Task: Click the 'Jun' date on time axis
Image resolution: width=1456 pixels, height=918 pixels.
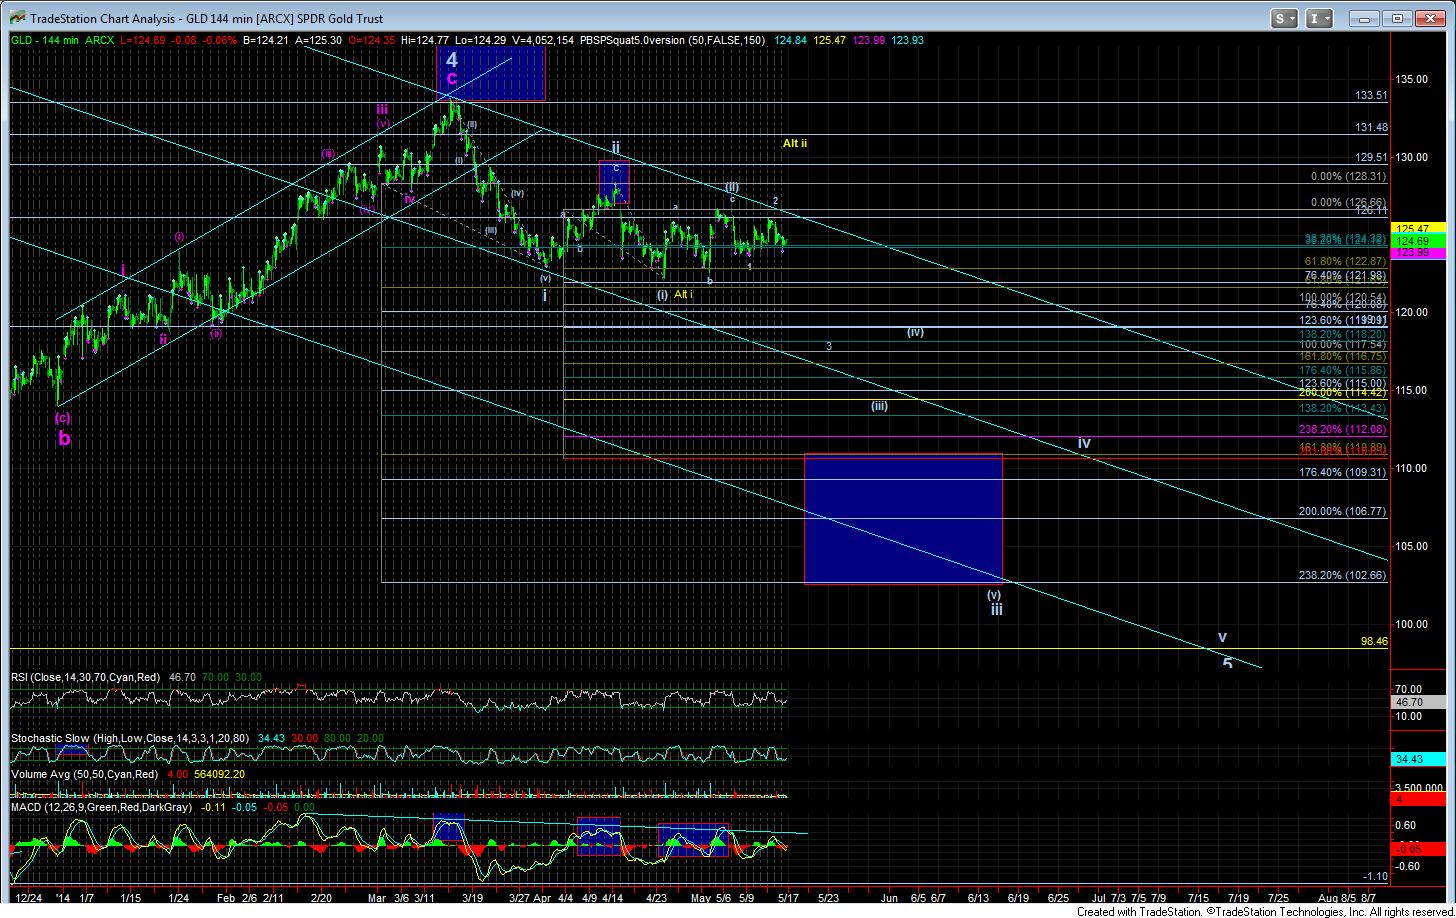Action: [x=889, y=898]
